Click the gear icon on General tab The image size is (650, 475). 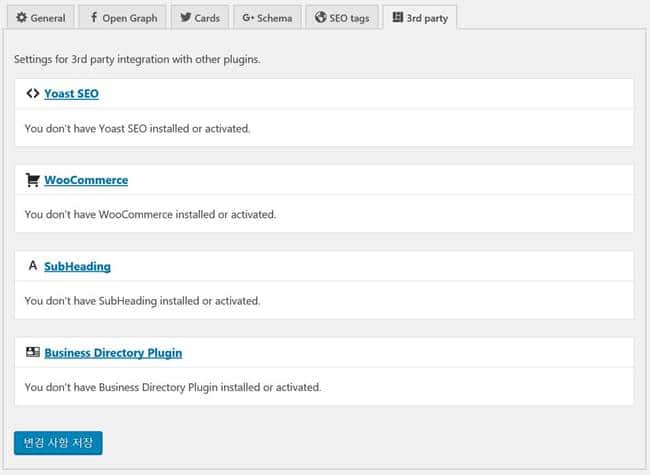(21, 18)
